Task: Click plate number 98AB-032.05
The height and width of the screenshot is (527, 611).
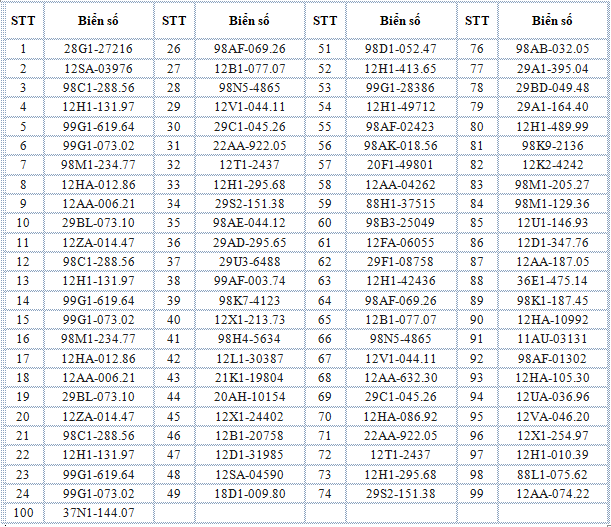Action: 552,48
